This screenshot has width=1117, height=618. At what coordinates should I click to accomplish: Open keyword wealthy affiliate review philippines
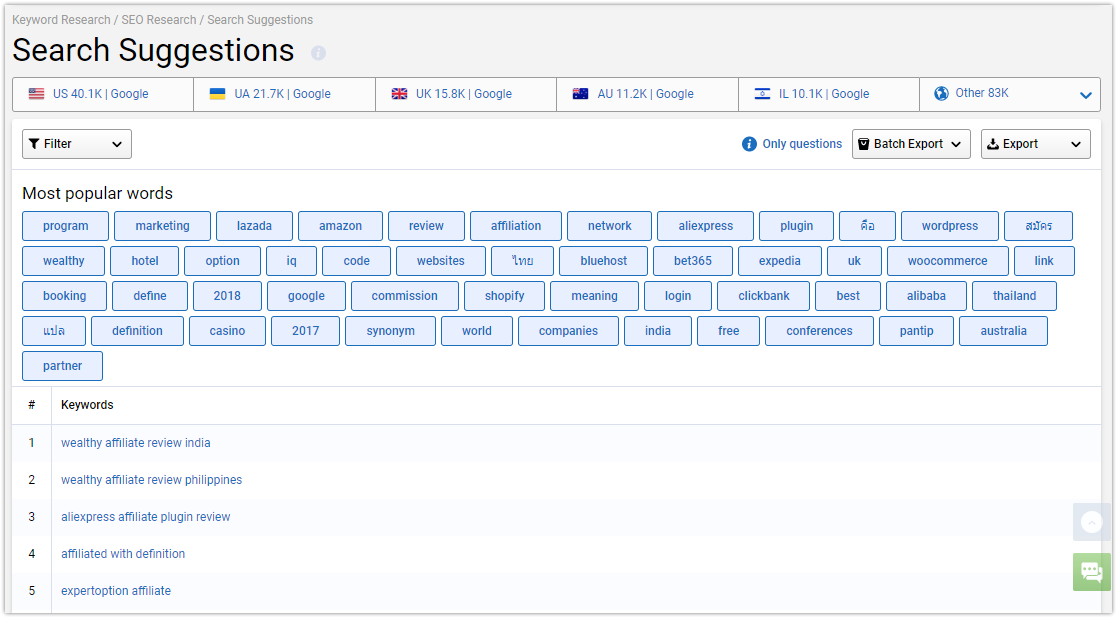point(151,480)
